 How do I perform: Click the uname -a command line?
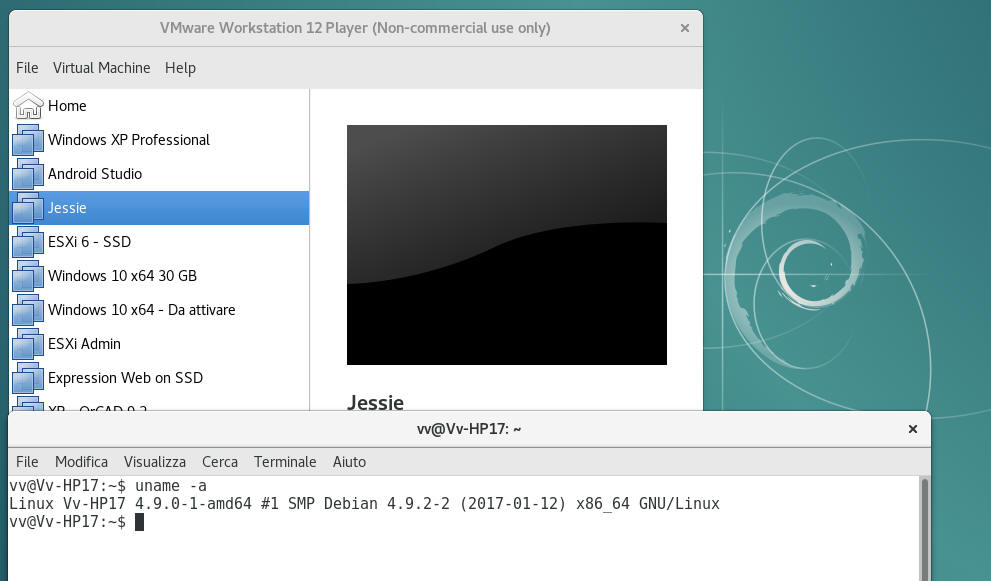[x=108, y=486]
